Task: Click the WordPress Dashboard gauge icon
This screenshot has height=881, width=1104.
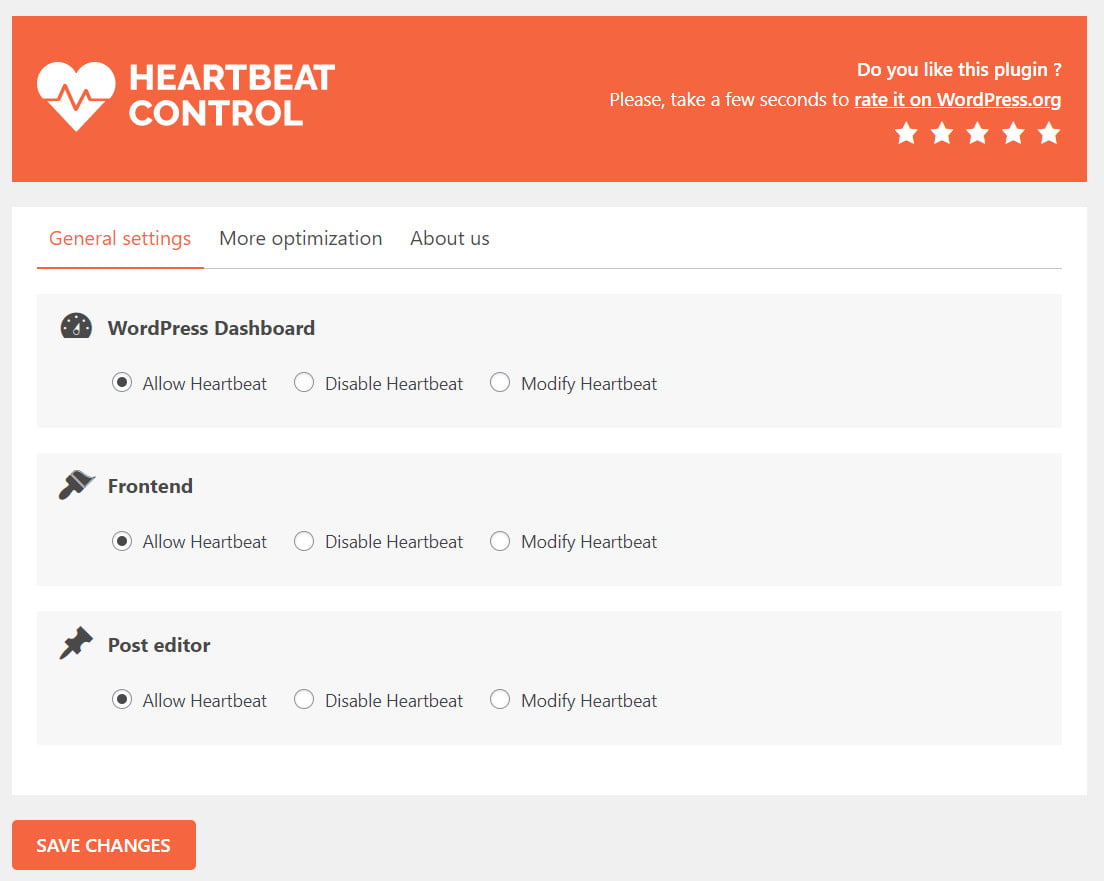Action: tap(76, 325)
